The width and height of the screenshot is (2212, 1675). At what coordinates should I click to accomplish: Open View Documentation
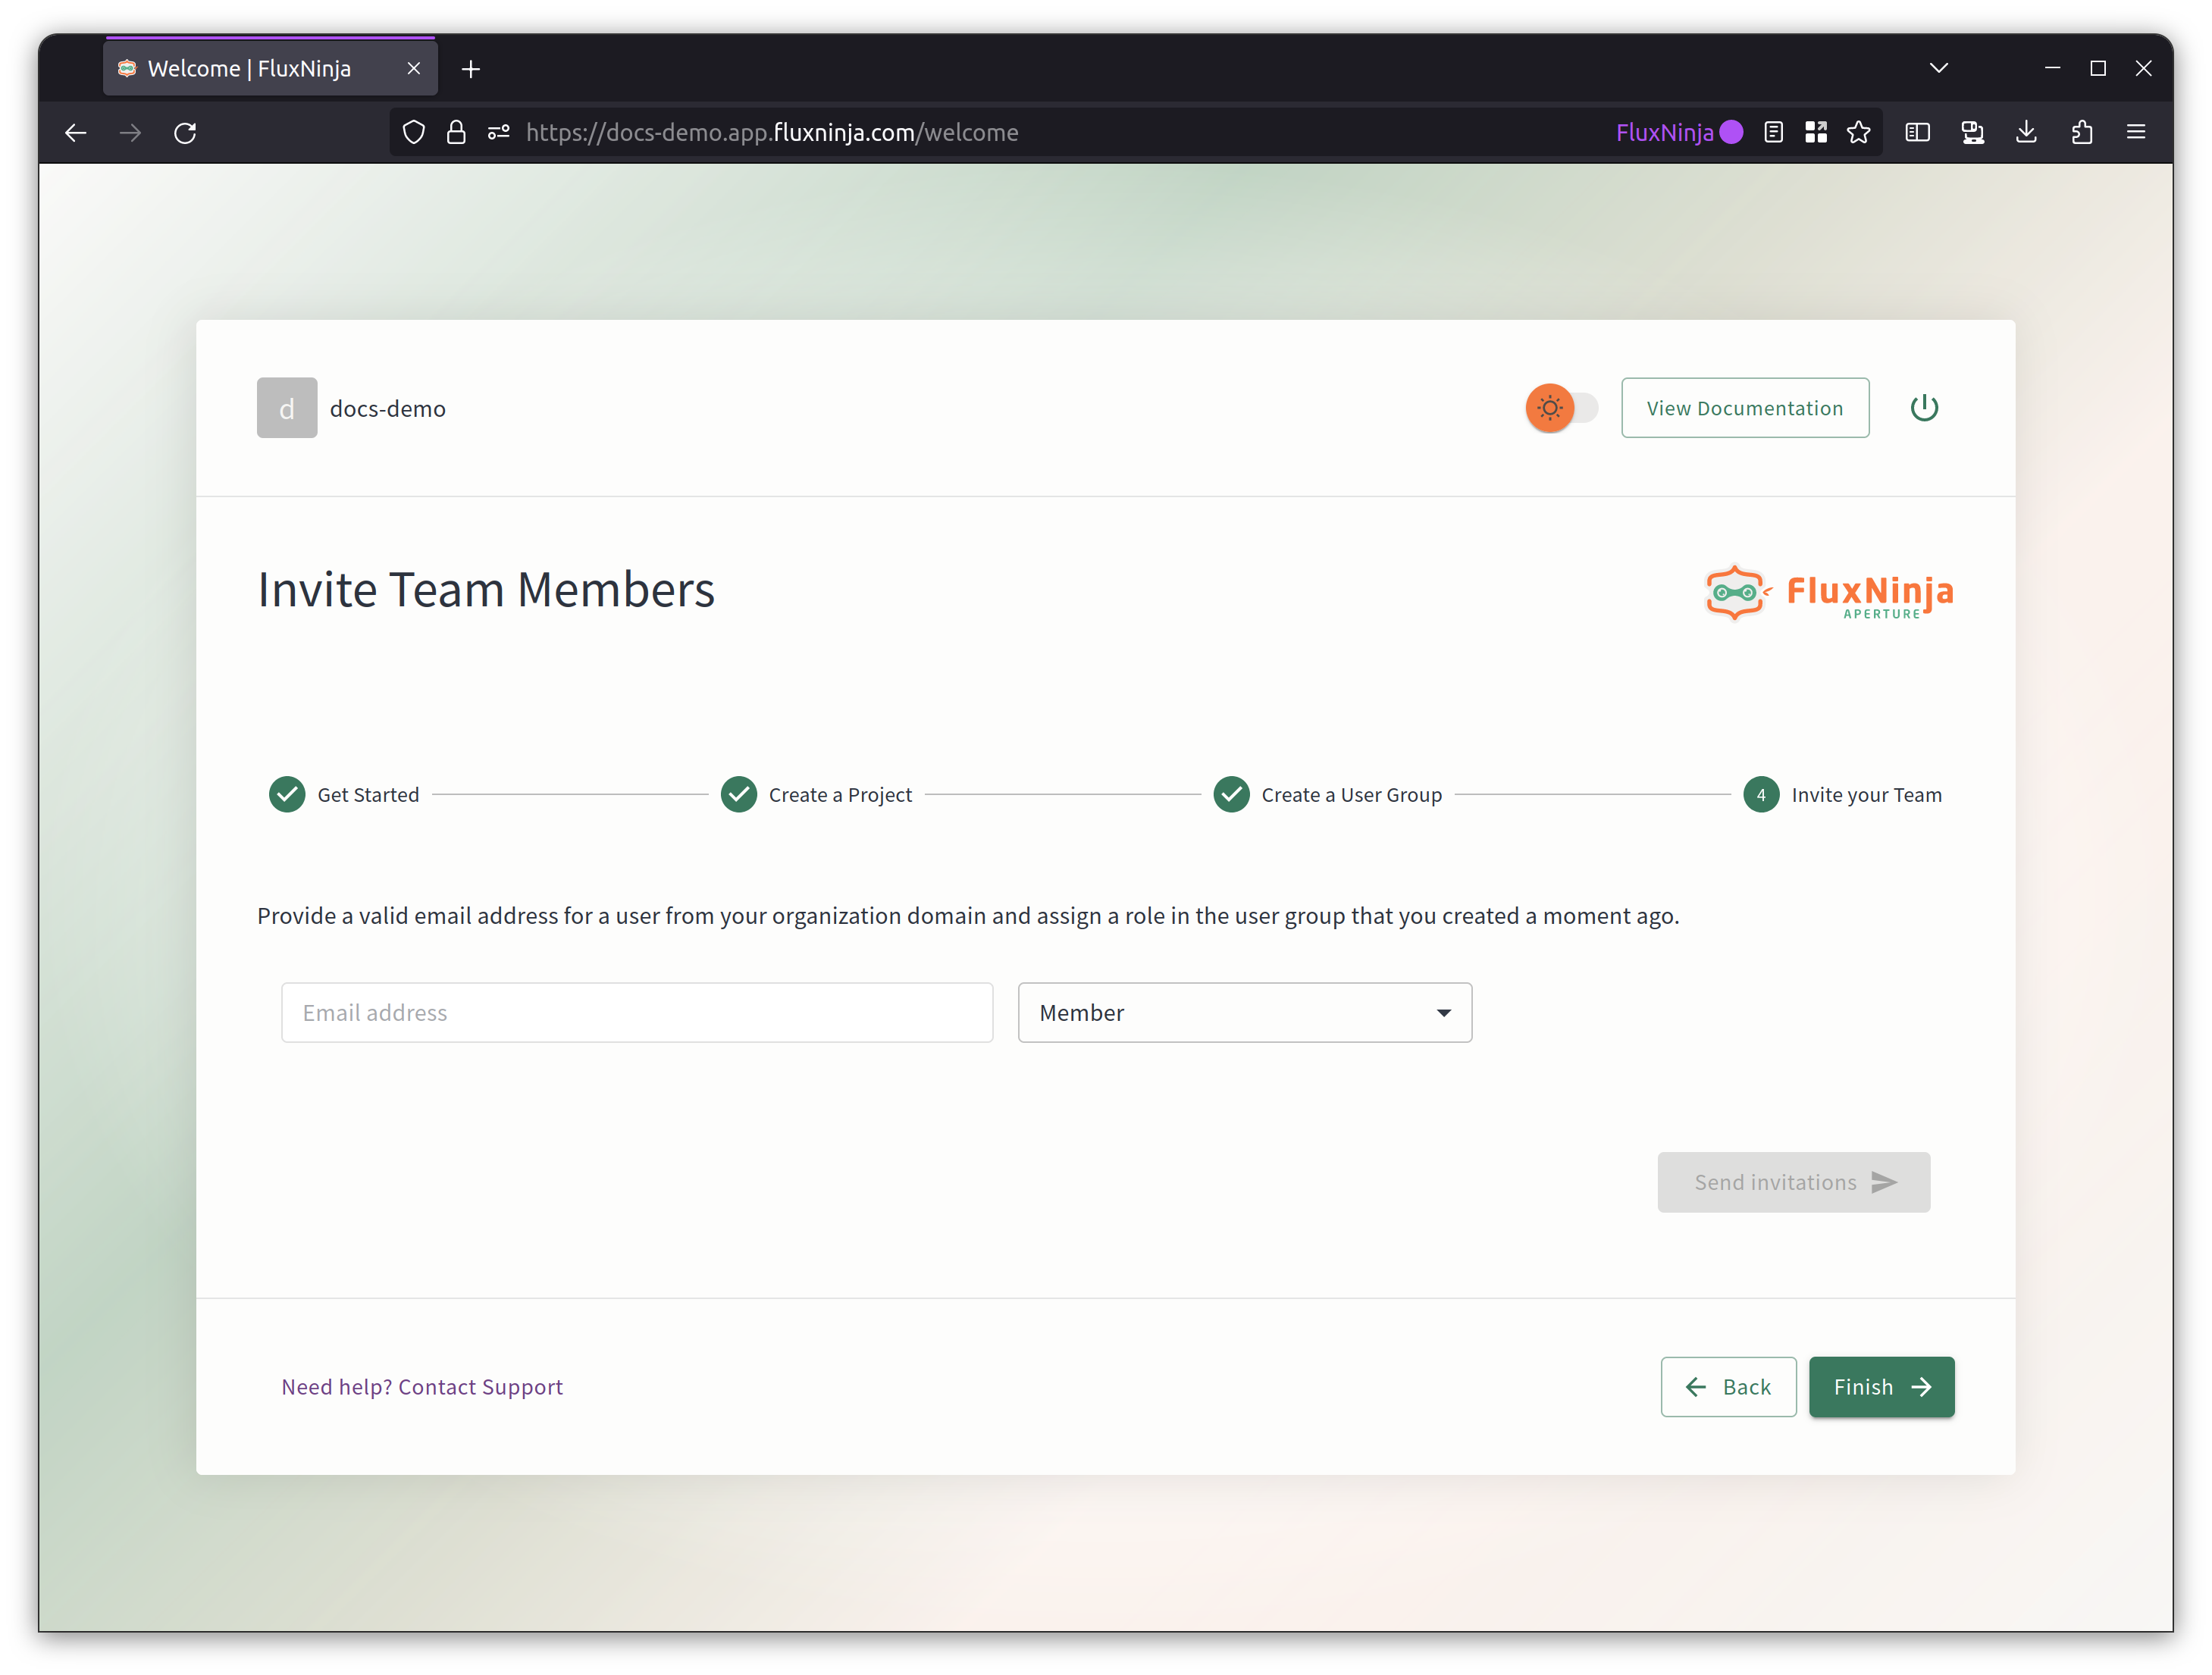tap(1745, 408)
